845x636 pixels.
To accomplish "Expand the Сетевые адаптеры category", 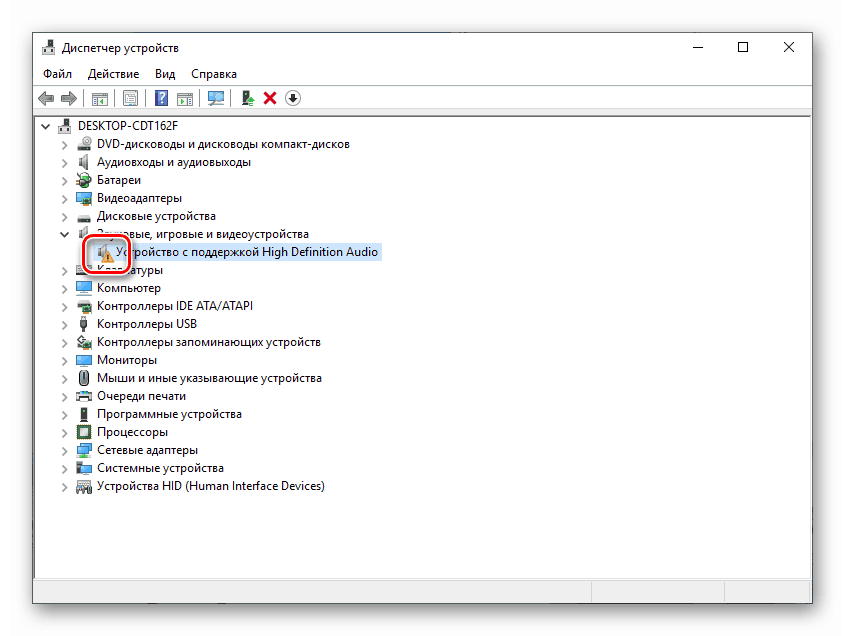I will pos(64,449).
